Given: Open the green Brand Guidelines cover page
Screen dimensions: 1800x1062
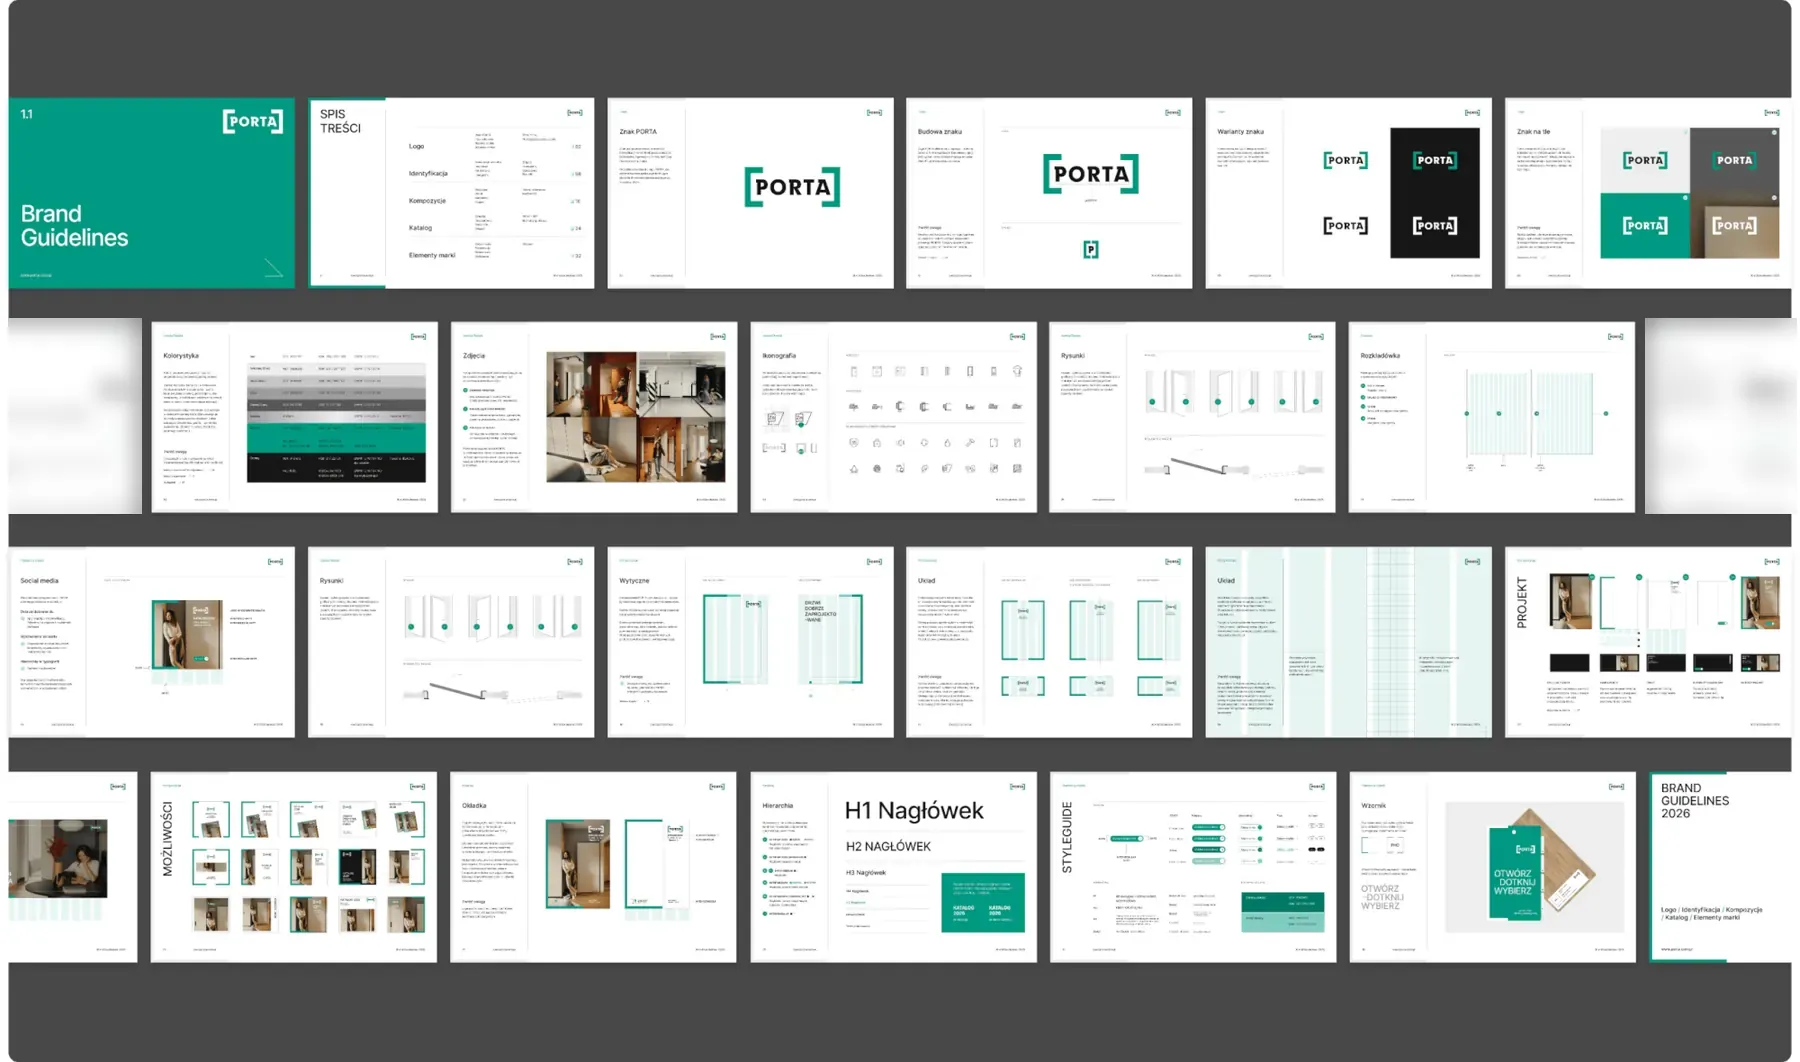Looking at the screenshot, I should point(152,193).
